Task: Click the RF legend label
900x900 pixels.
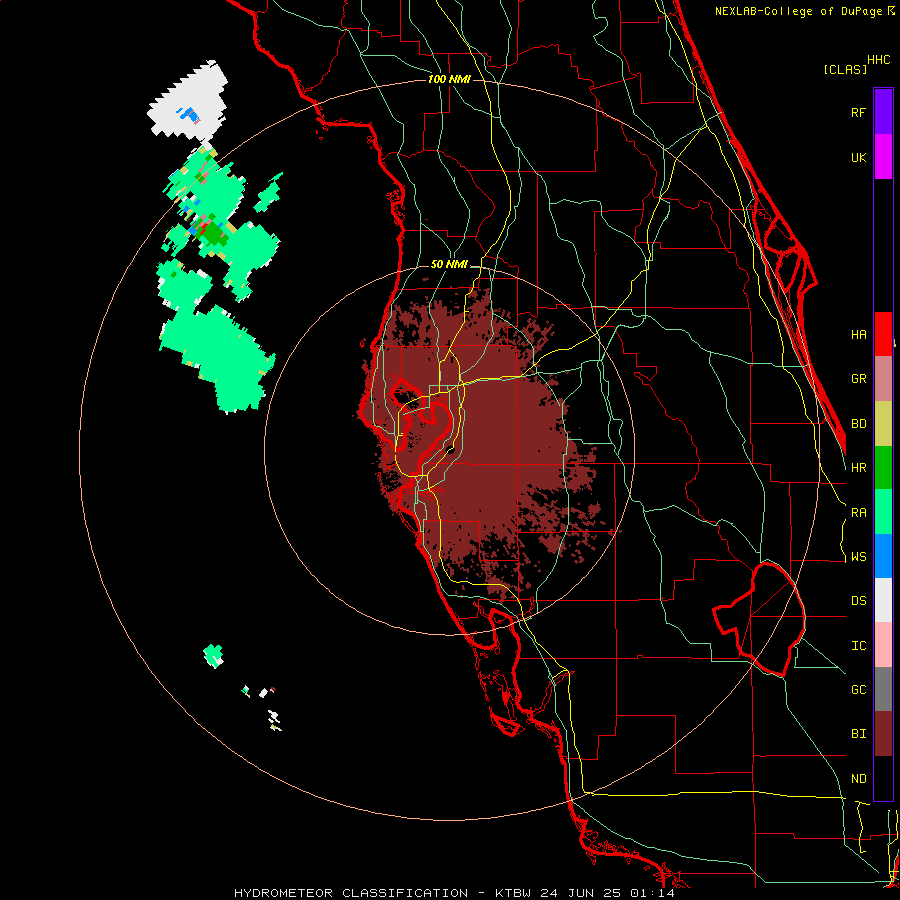Action: coord(858,112)
